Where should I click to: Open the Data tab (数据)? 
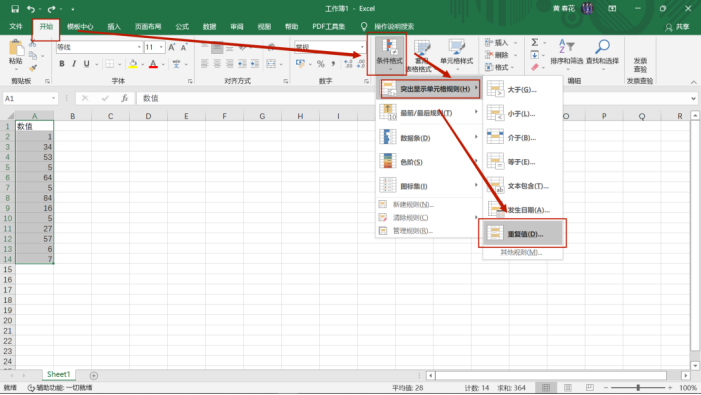[x=209, y=27]
